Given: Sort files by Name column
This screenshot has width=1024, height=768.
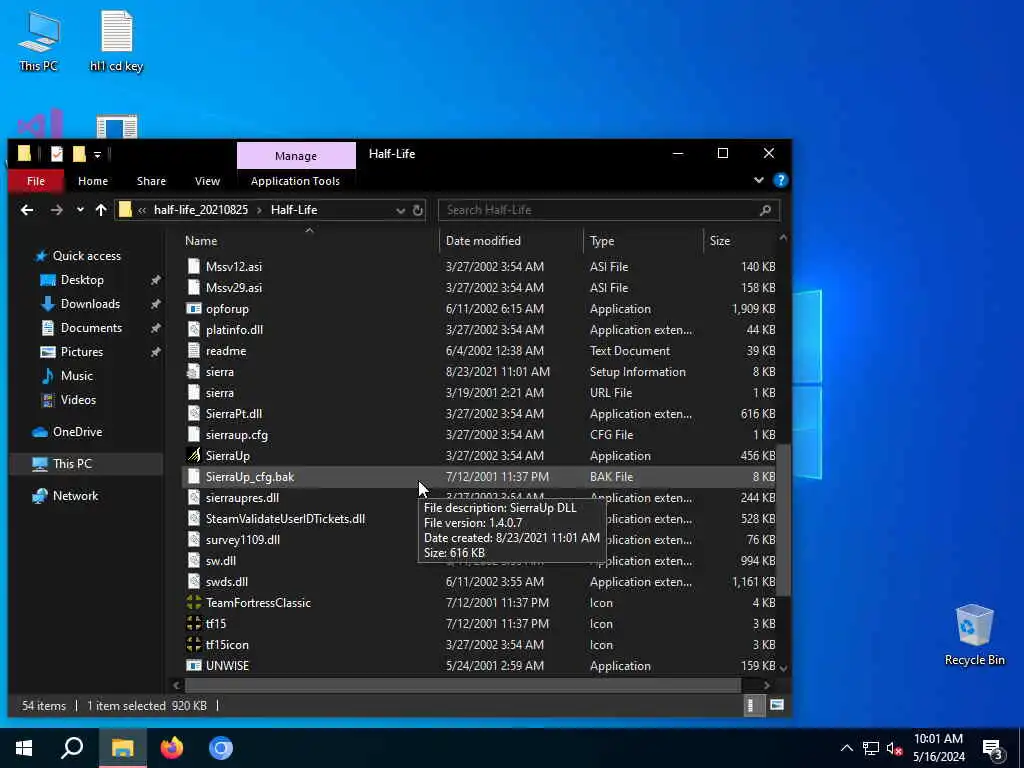Looking at the screenshot, I should coord(310,241).
